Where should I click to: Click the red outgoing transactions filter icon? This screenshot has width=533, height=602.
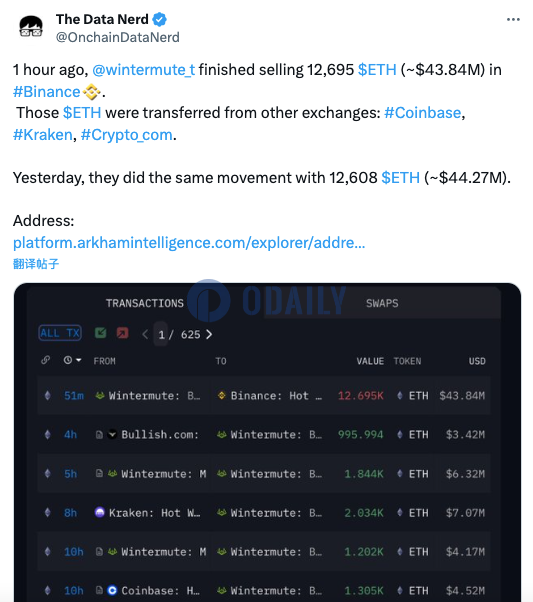(122, 333)
